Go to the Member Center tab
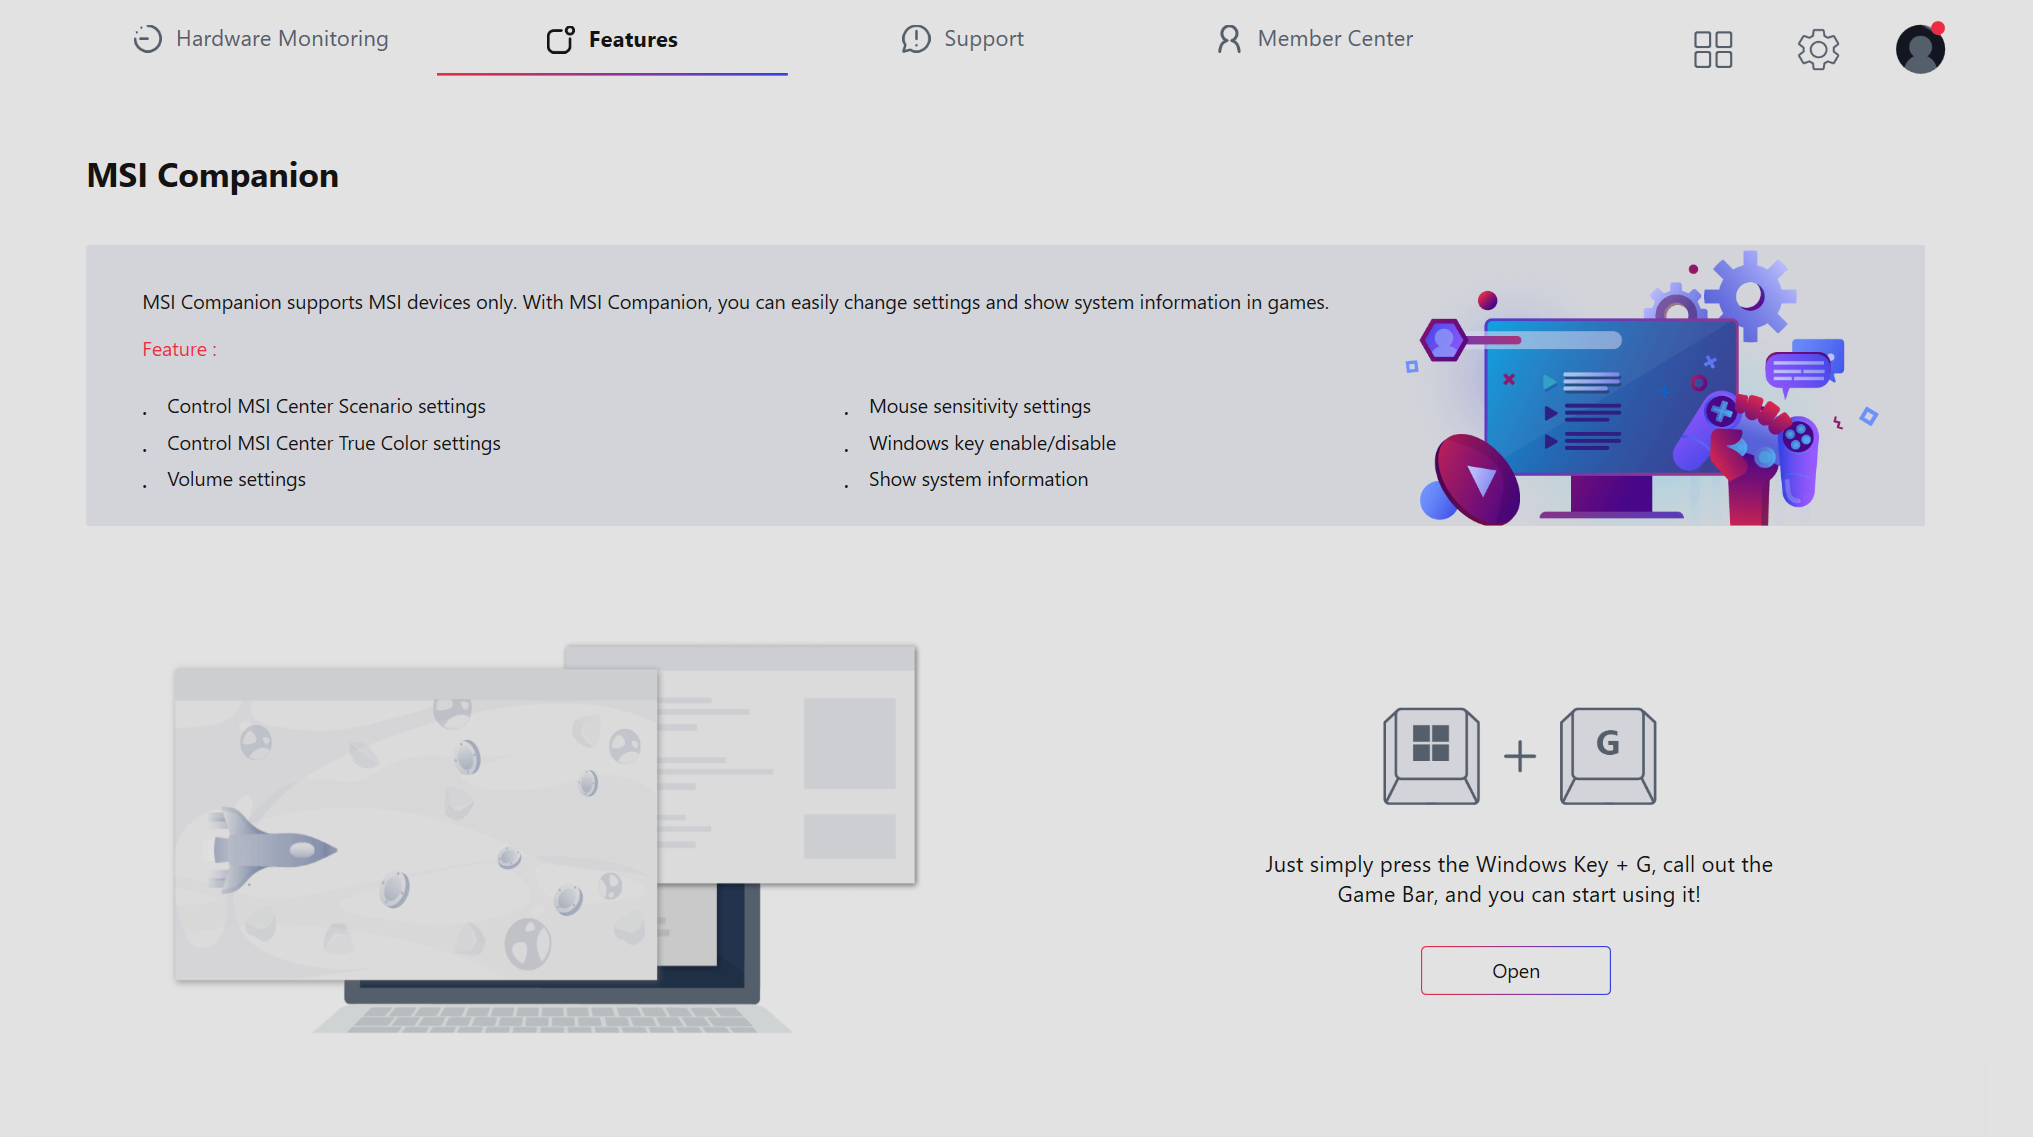 click(1314, 39)
